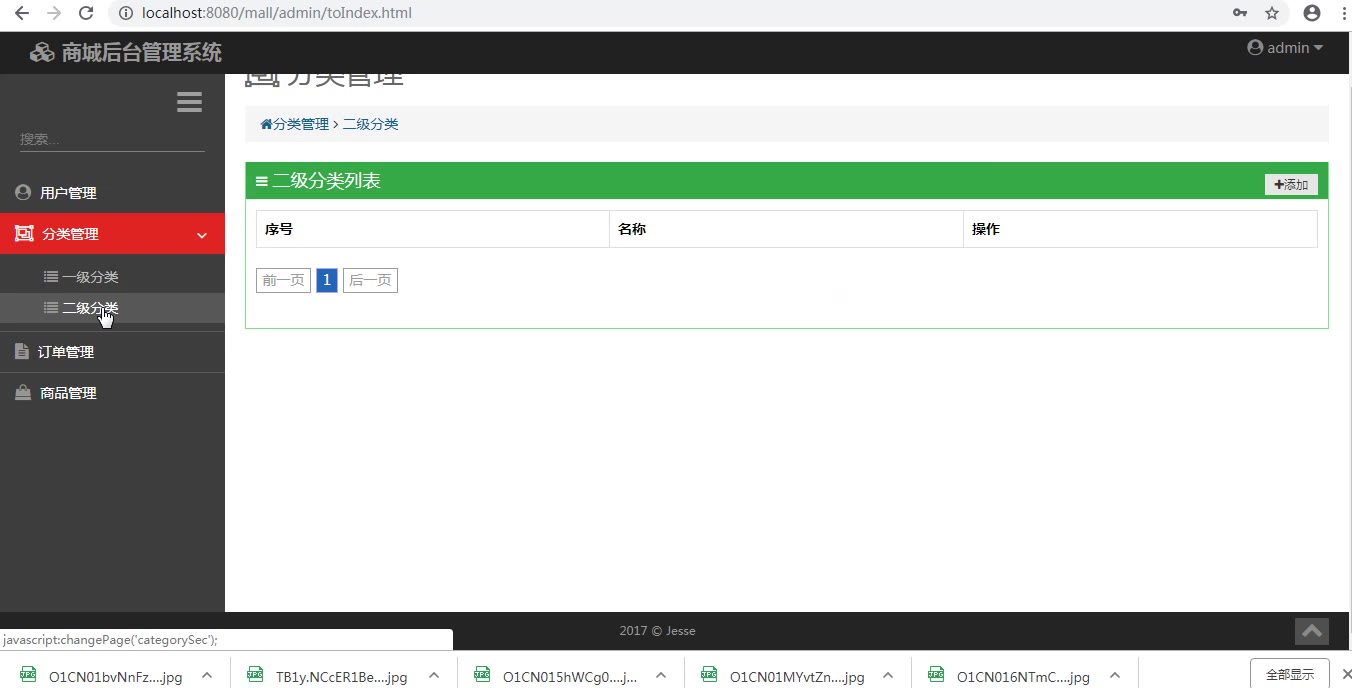Open options arrow for O1CN016NTmC download

click(x=1115, y=676)
